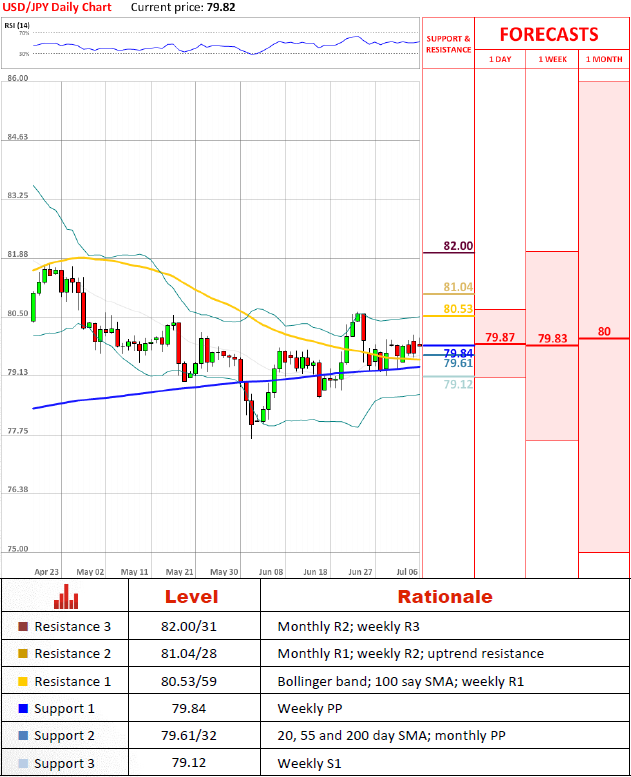
Task: Click the Resistance 3 row label
Action: coord(72,627)
